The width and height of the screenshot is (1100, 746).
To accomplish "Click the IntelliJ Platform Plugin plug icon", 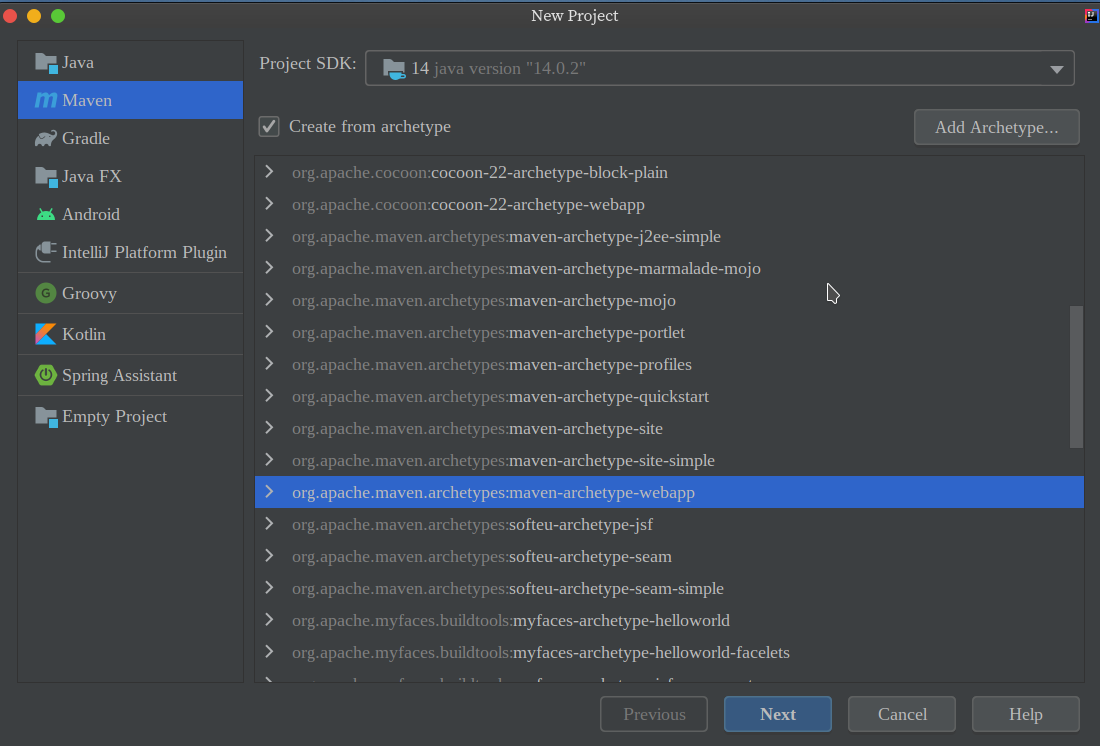I will [x=46, y=252].
